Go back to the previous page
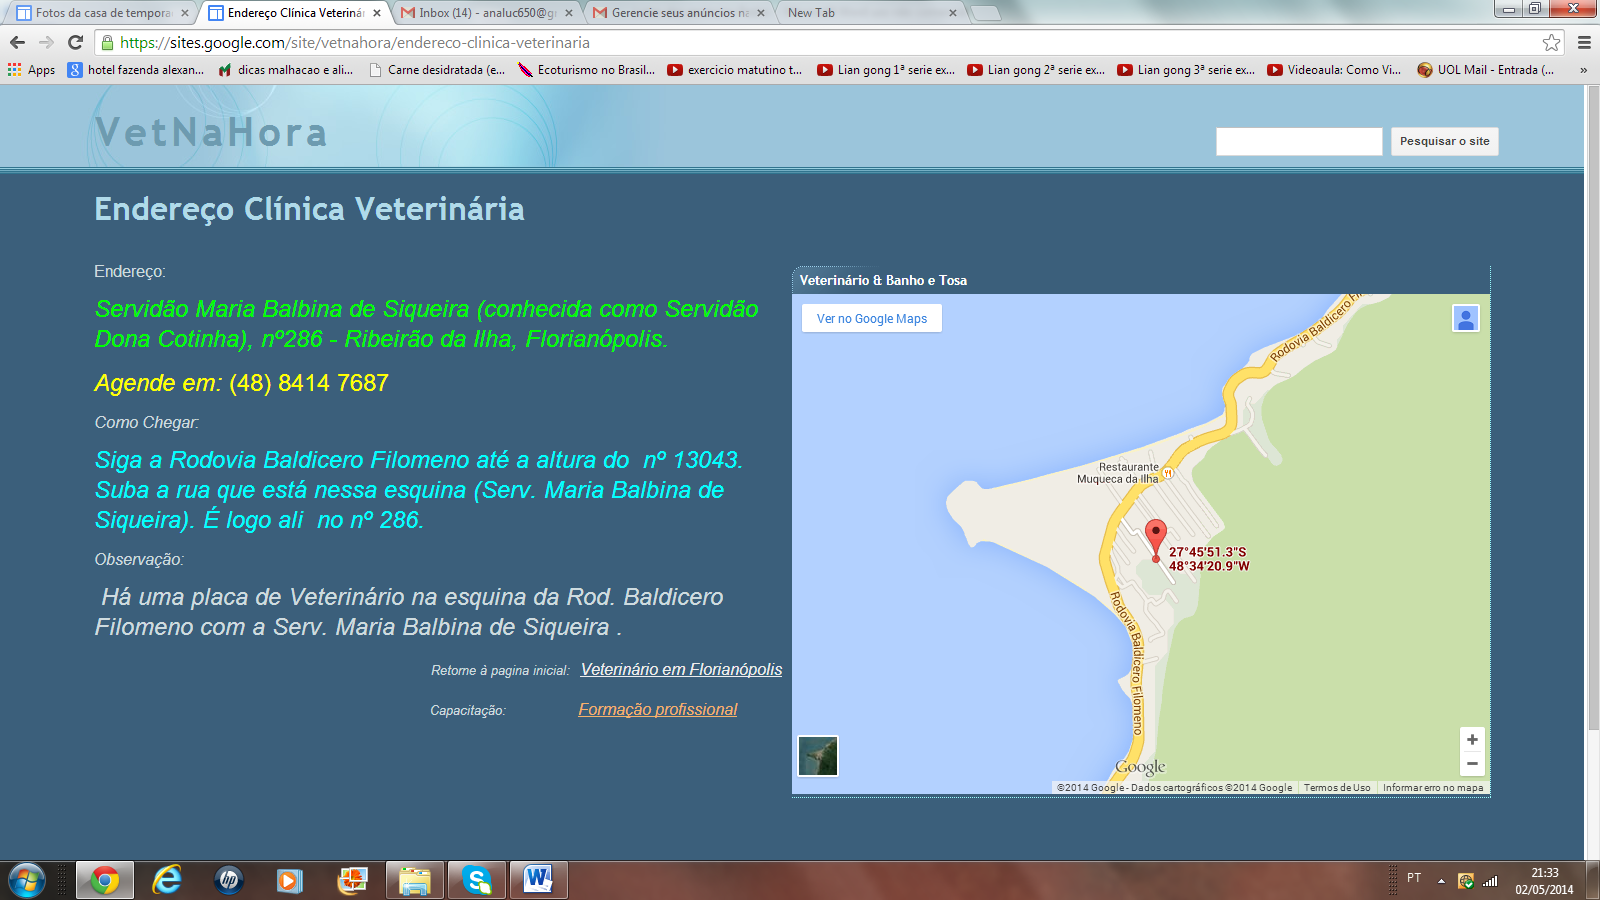1600x900 pixels. [x=17, y=42]
